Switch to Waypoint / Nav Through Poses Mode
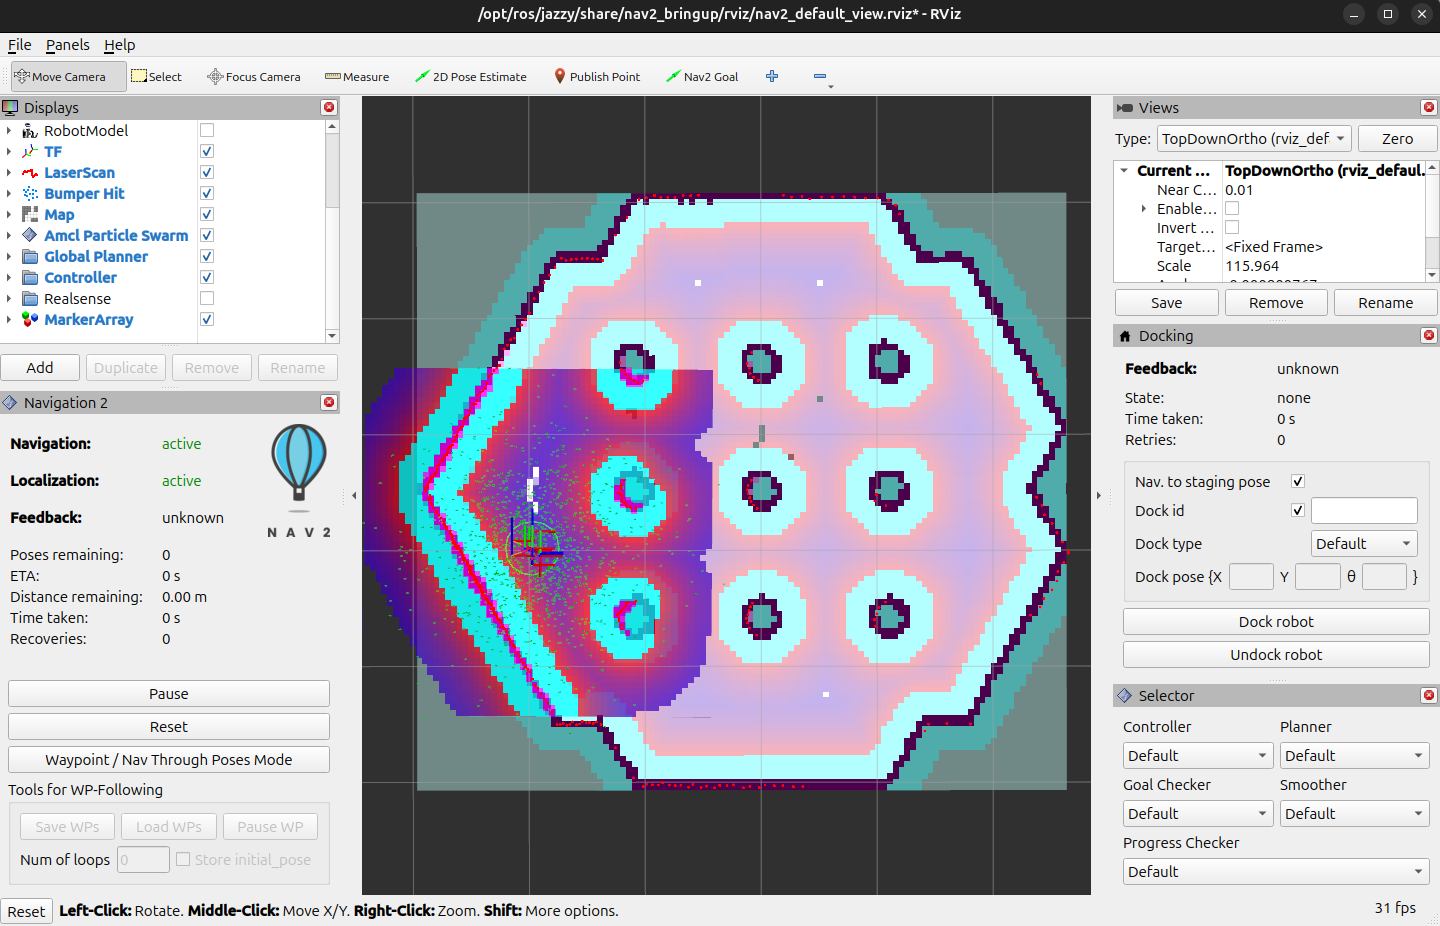Screen dimensions: 1440x926 169,760
